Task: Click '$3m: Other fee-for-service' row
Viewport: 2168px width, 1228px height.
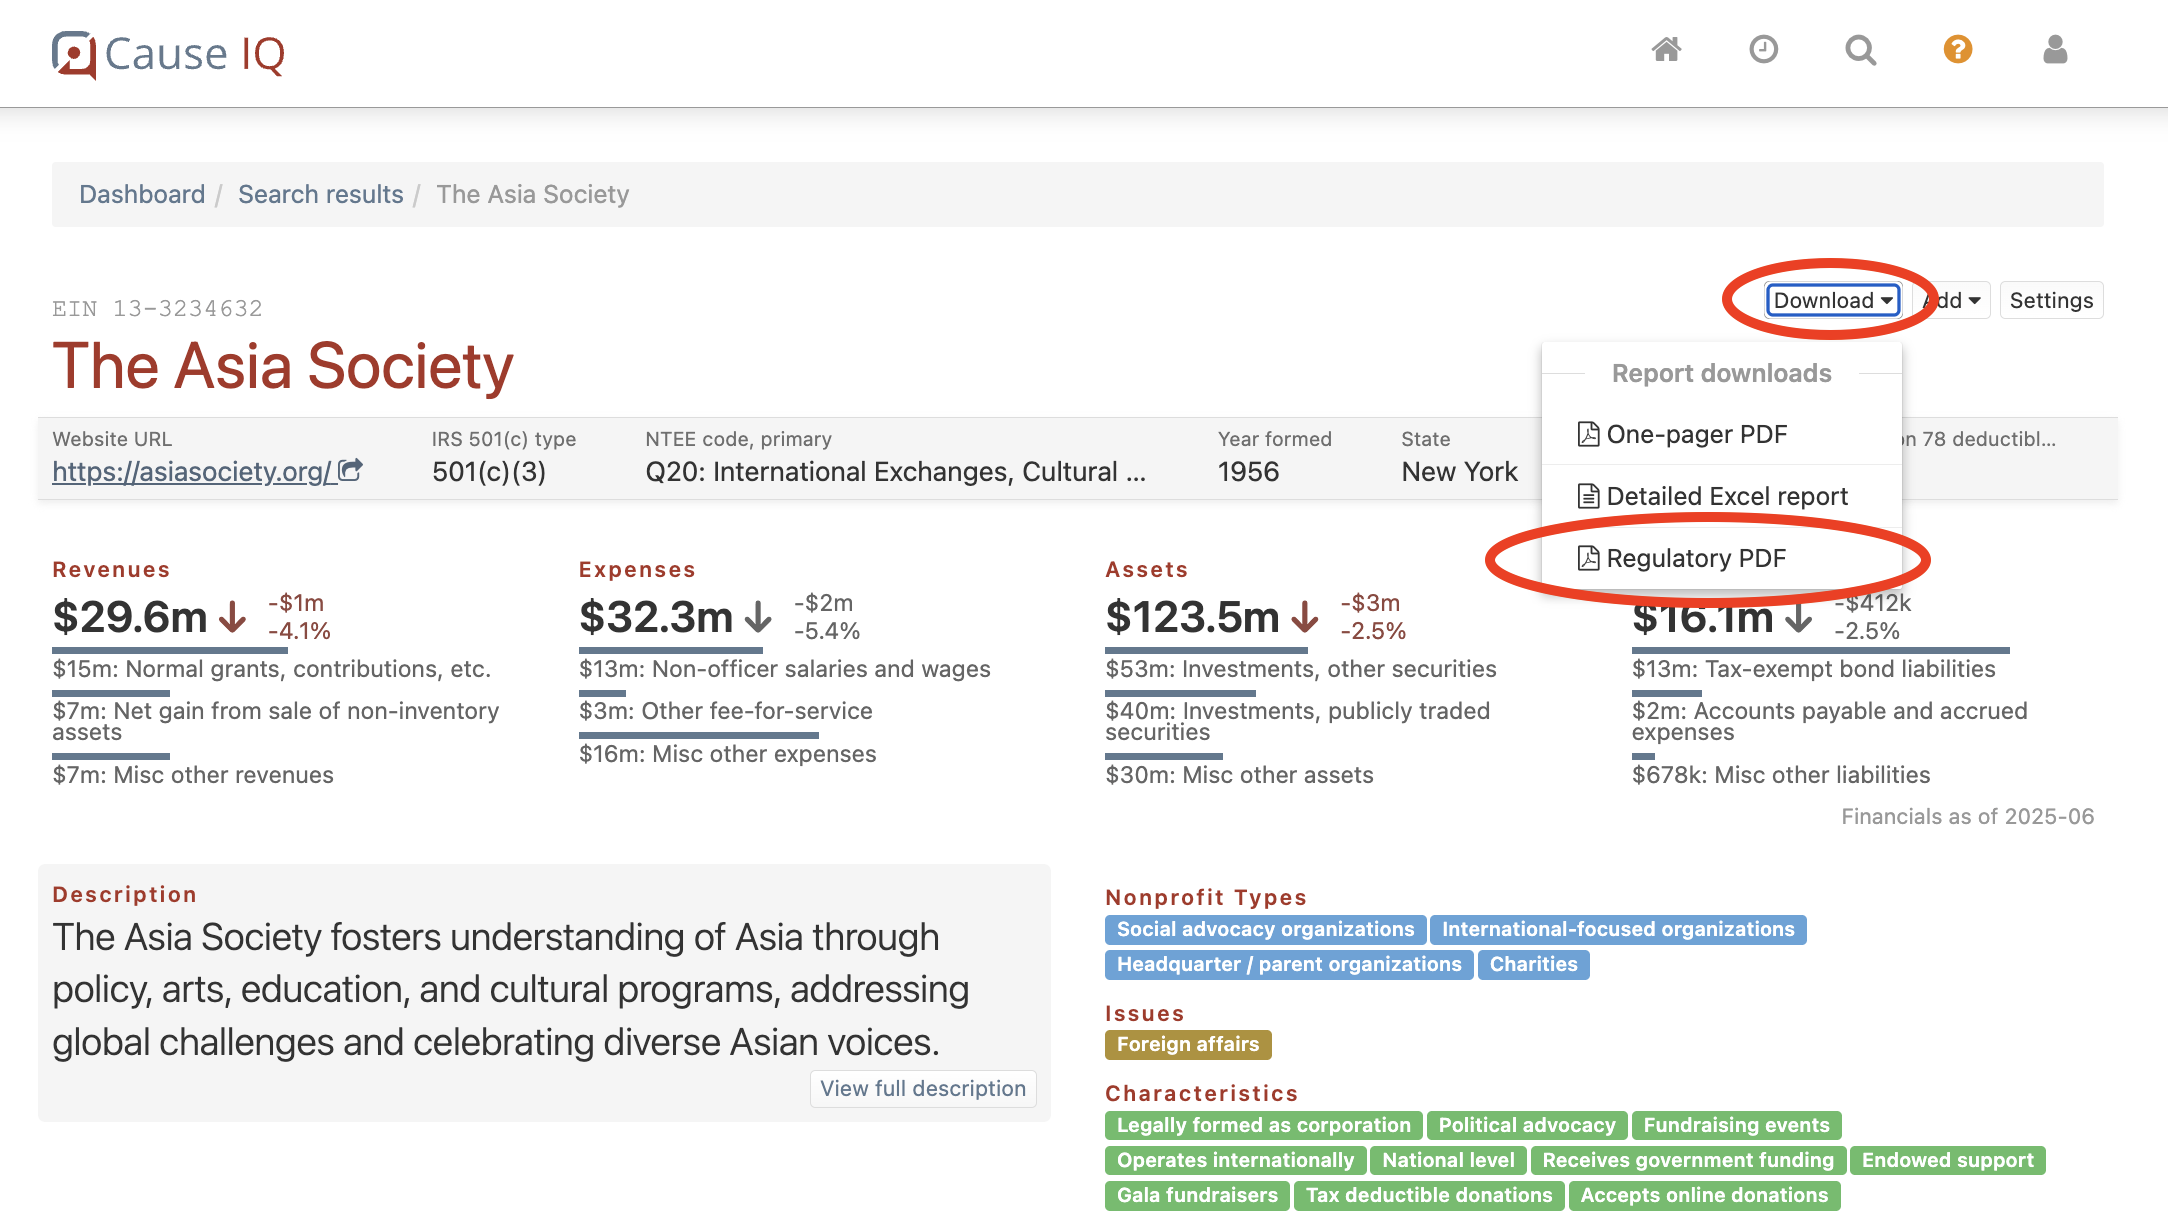Action: pyautogui.click(x=726, y=711)
